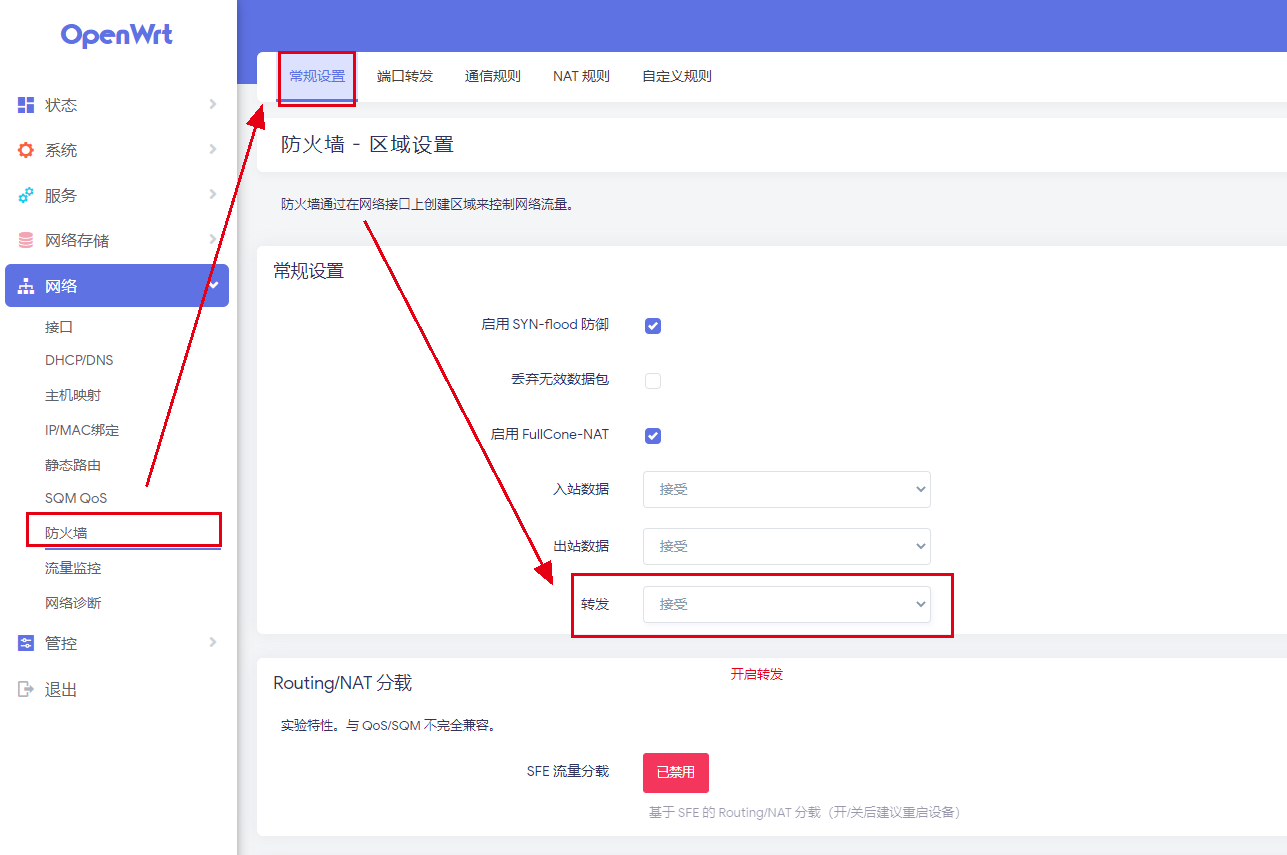Click the 网络 sitemap icon
Image resolution: width=1287 pixels, height=855 pixels.
(26, 286)
